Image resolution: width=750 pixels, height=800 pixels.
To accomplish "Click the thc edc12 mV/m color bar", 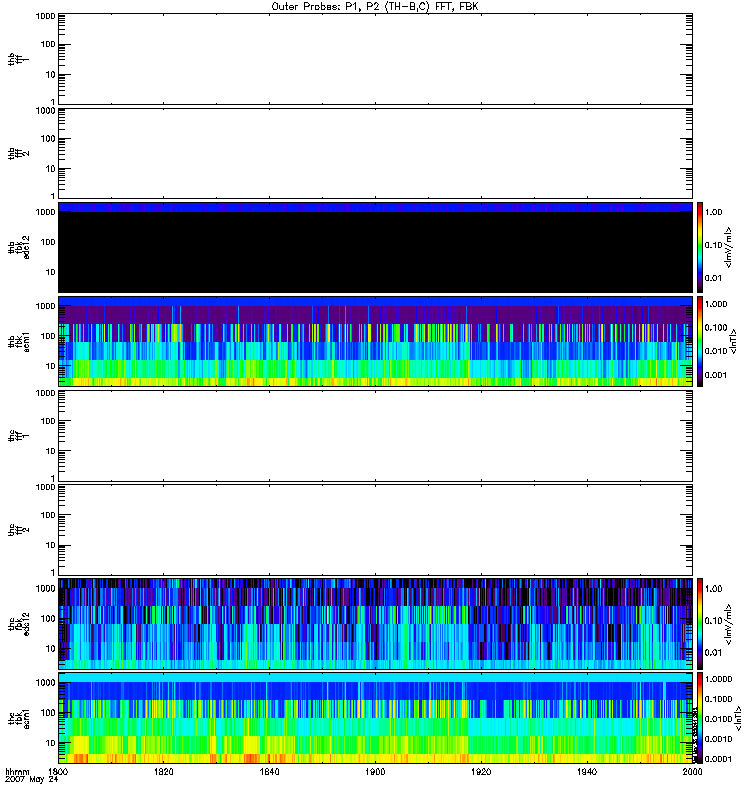I will (701, 623).
